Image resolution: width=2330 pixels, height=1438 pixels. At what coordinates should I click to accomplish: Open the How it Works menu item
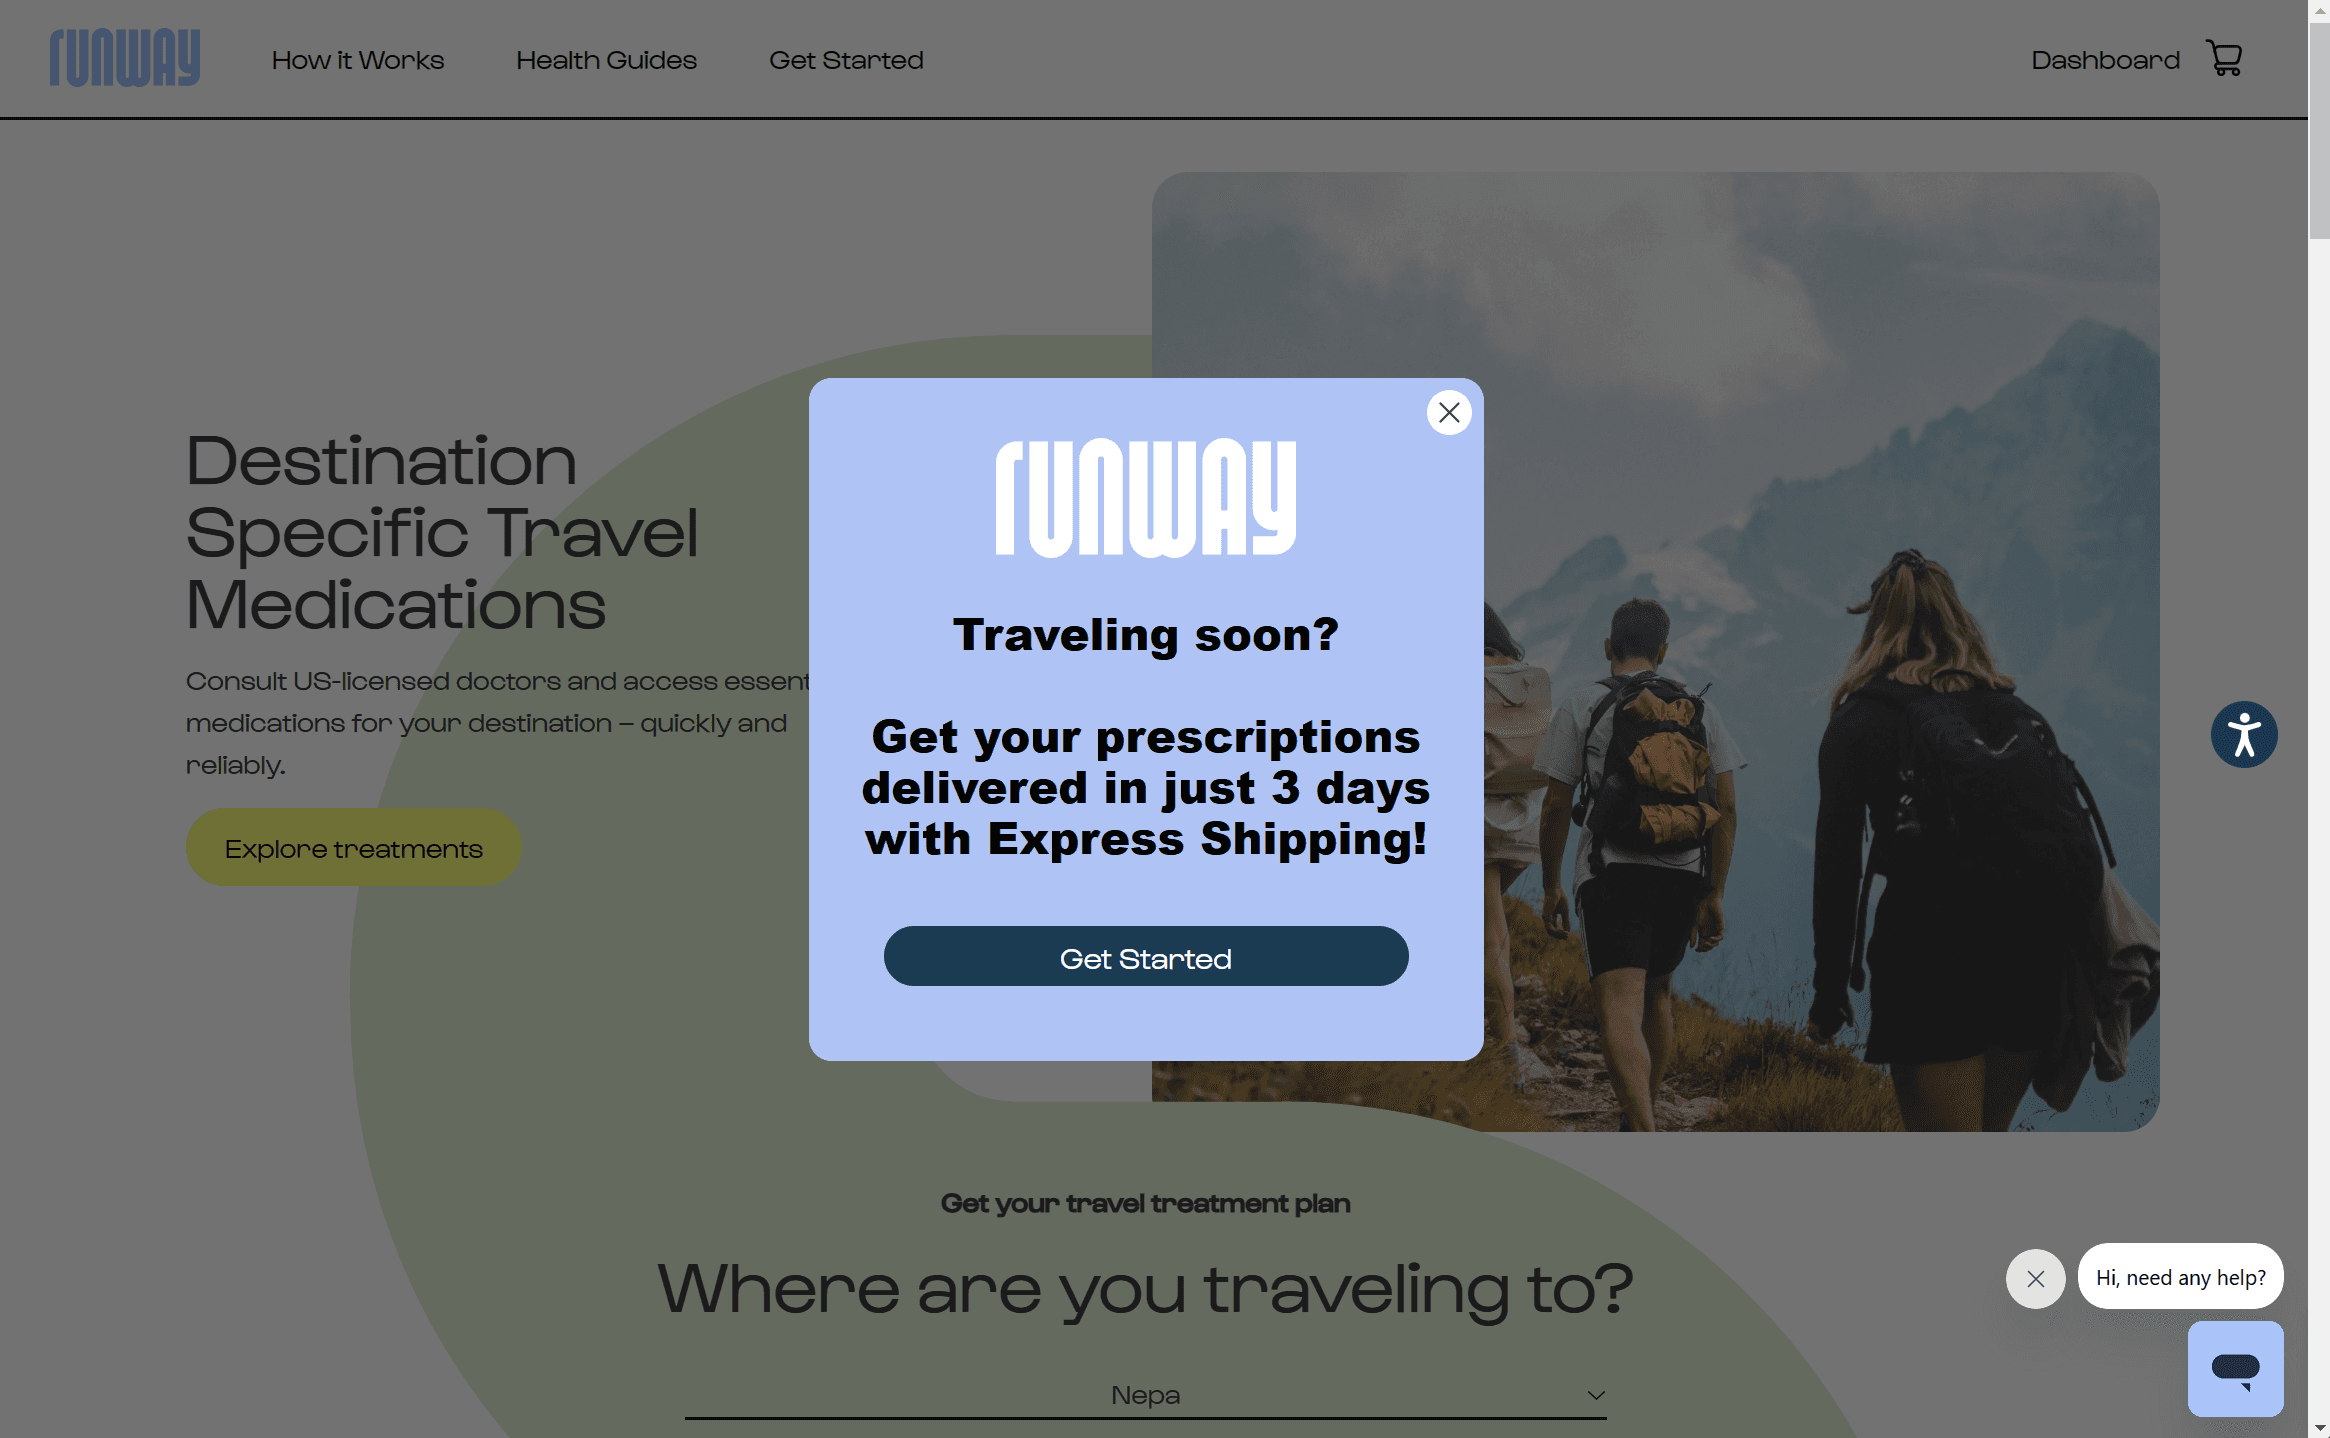(358, 58)
